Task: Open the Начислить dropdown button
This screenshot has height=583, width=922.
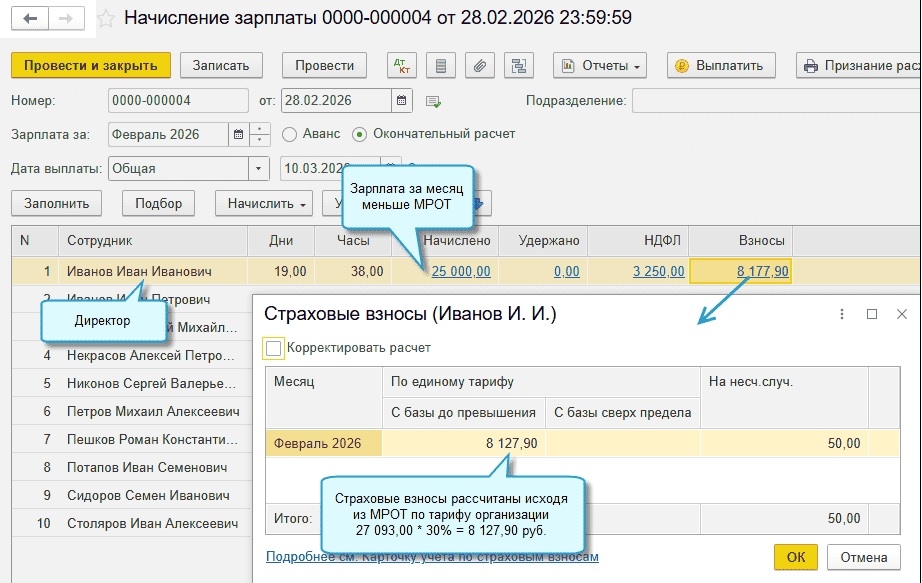Action: click(264, 203)
